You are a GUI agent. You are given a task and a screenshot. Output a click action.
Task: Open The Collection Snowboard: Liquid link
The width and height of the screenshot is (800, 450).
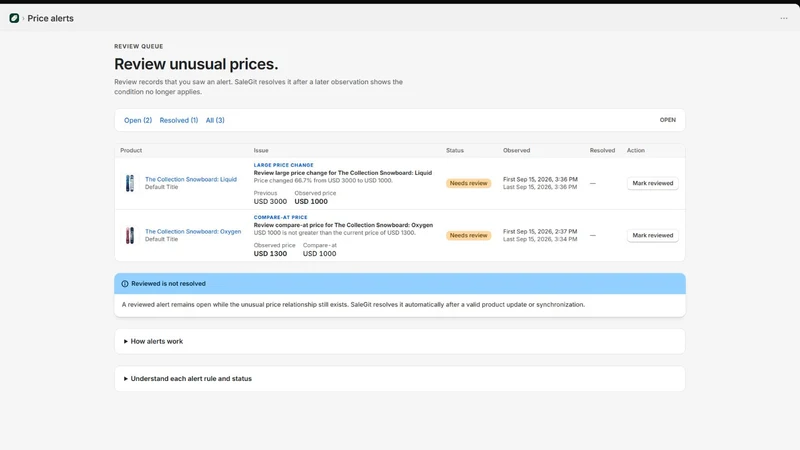(x=191, y=179)
